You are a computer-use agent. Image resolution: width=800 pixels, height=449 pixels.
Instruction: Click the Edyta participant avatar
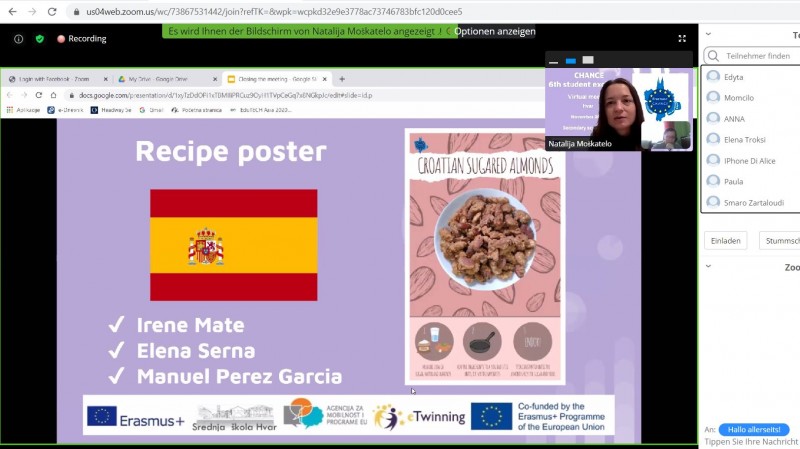point(713,77)
